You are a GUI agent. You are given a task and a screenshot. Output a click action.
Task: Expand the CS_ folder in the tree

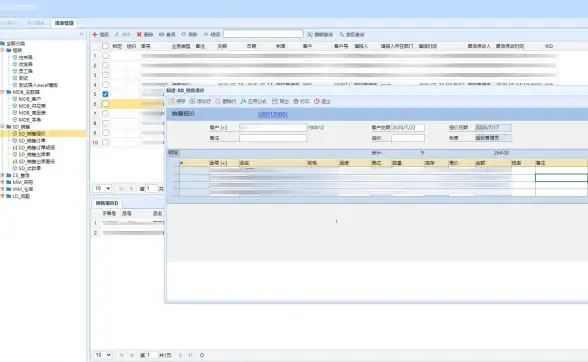point(3,175)
